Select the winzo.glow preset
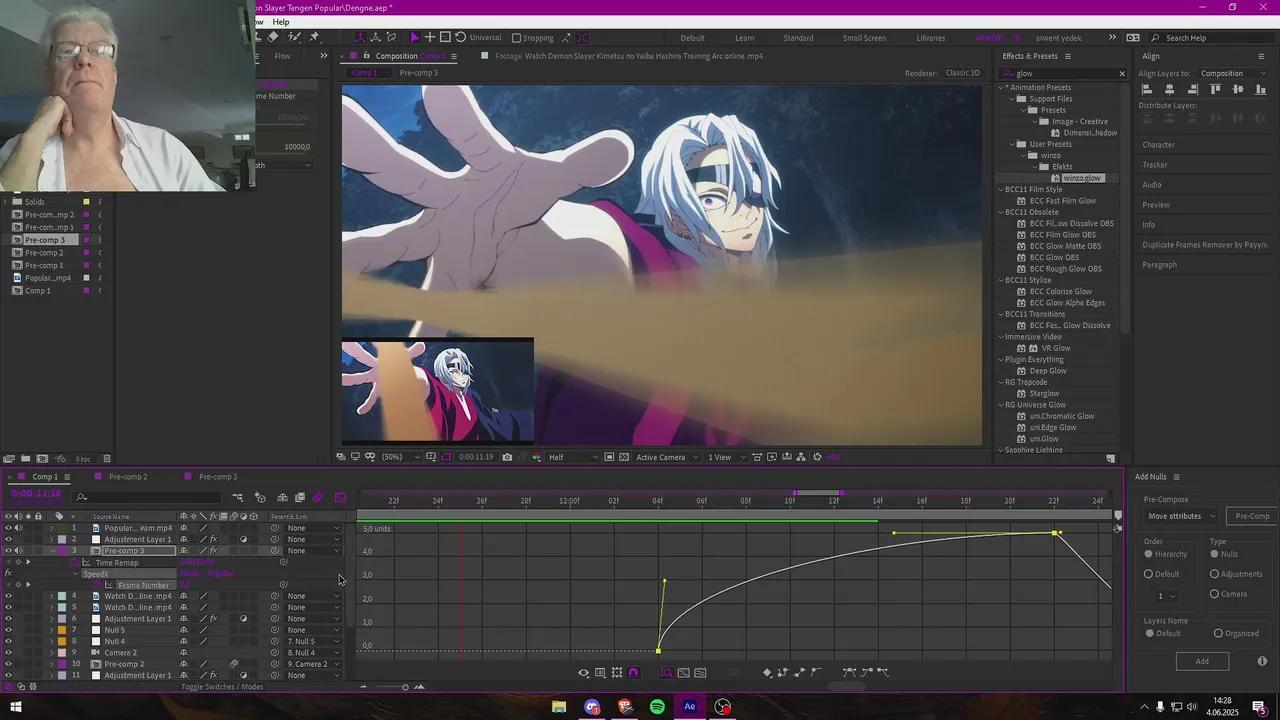1280x720 pixels. click(x=1081, y=178)
